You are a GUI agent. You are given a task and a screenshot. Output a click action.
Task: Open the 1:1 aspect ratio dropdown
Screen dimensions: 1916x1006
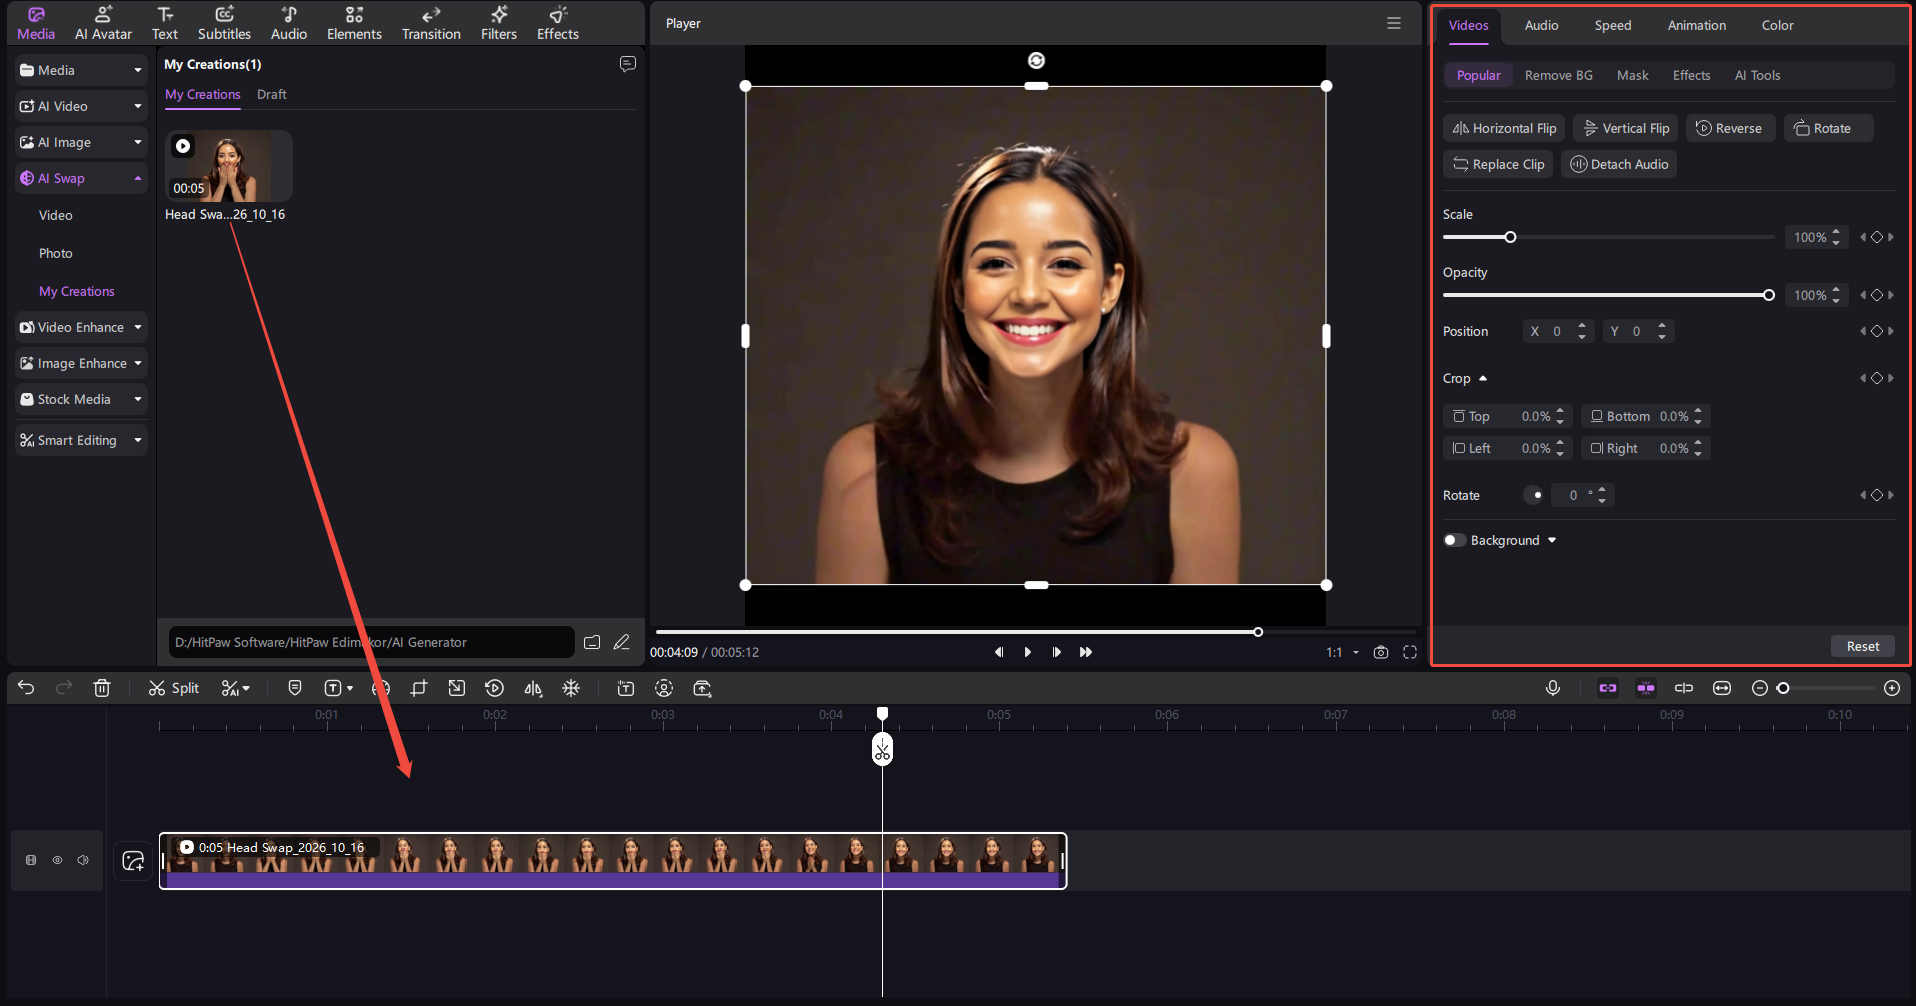1343,652
